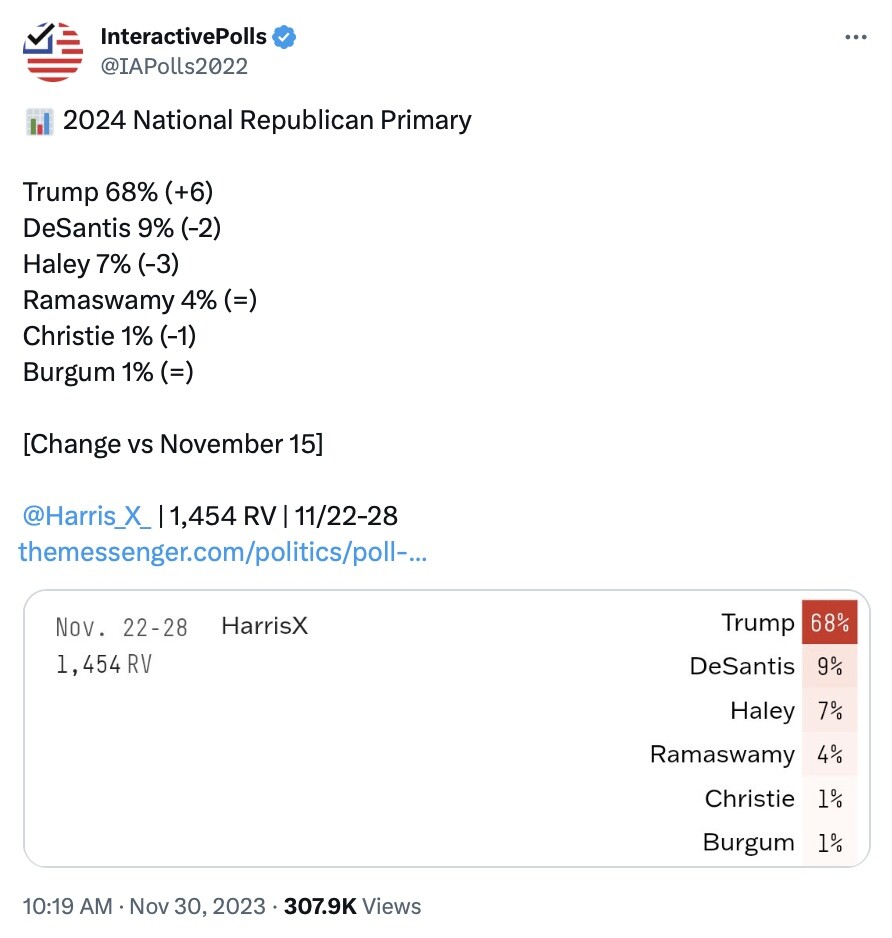The image size is (892, 938).
Task: Click the bar chart emoji icon
Action: 39,121
